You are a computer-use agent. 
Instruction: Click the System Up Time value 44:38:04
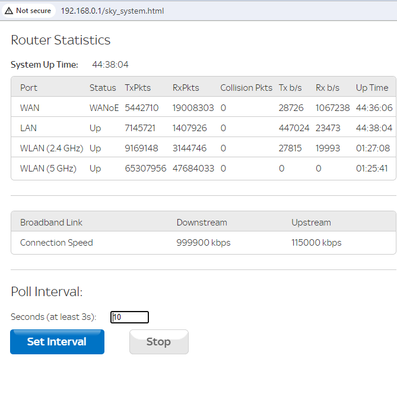(110, 64)
